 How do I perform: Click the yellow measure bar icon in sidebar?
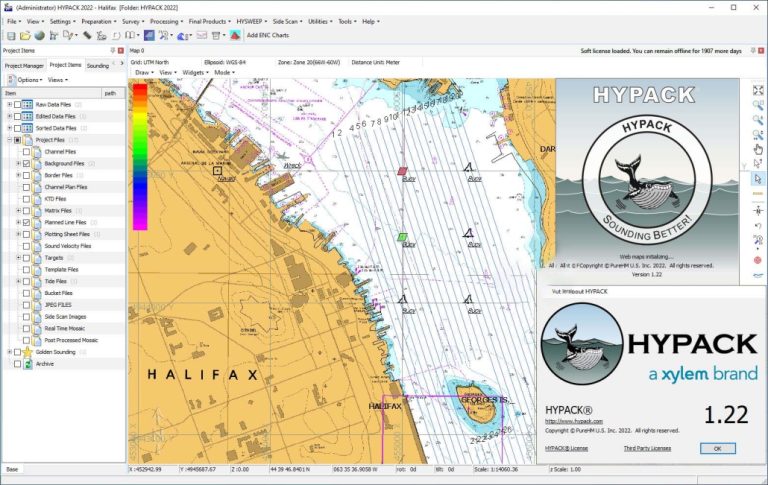(x=758, y=194)
